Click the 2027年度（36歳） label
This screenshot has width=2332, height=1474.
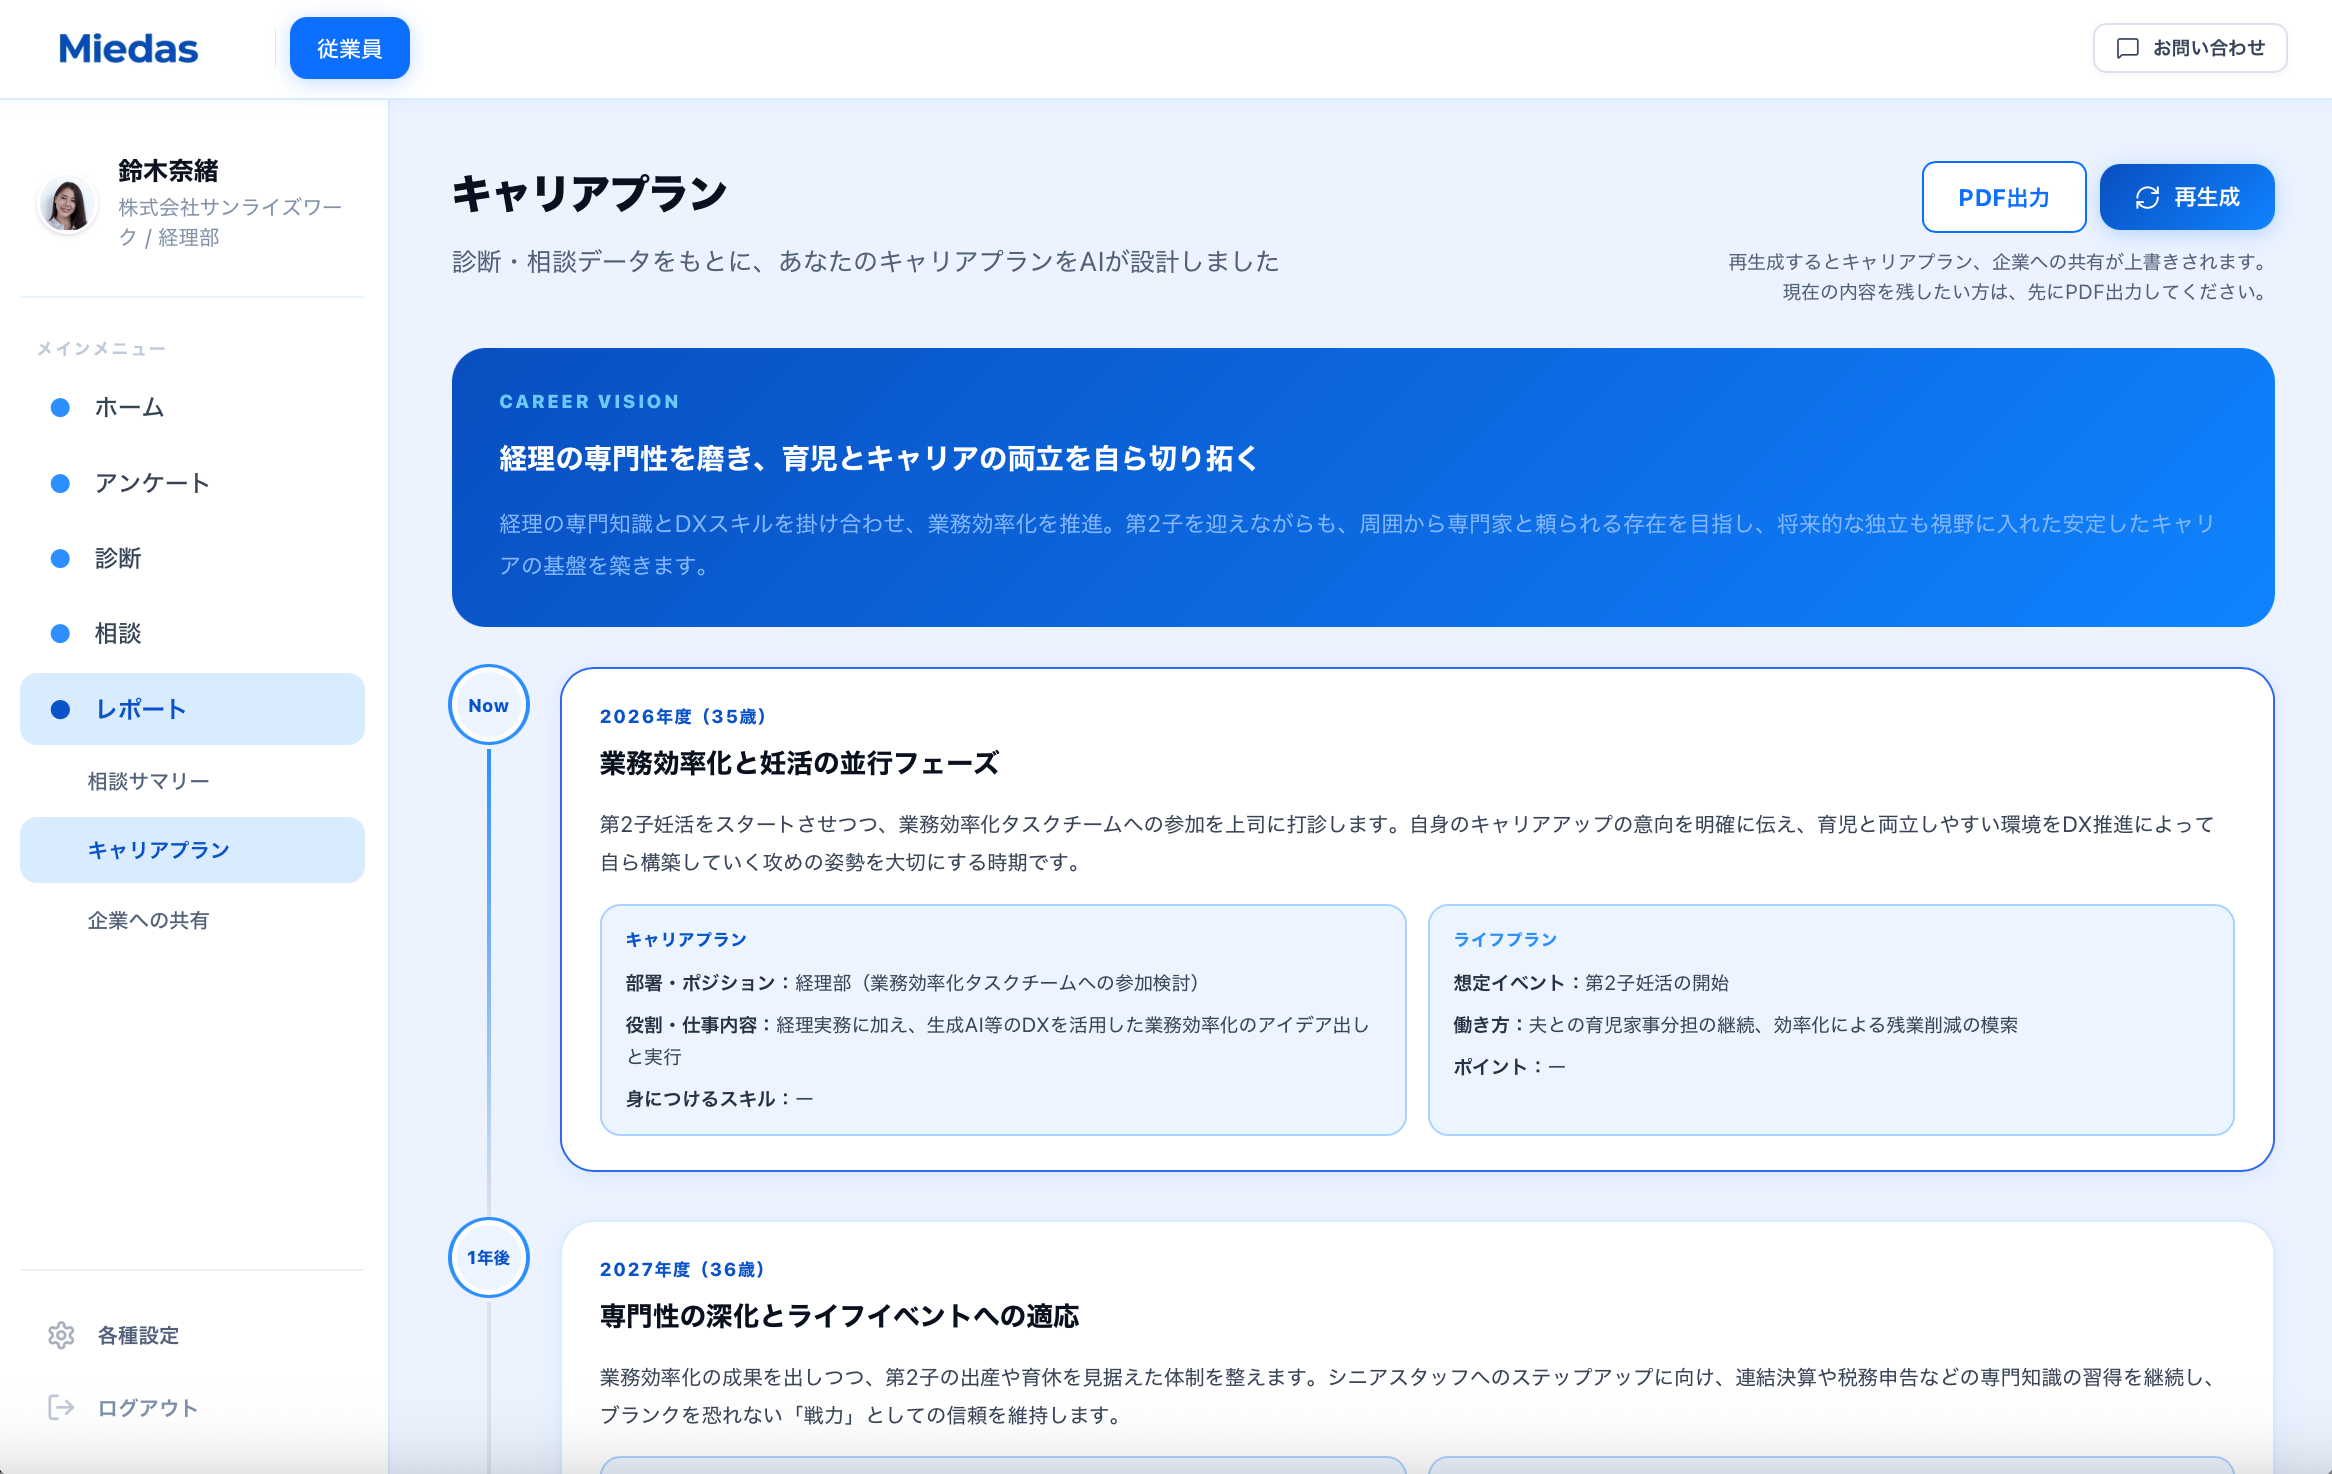pyautogui.click(x=683, y=1269)
